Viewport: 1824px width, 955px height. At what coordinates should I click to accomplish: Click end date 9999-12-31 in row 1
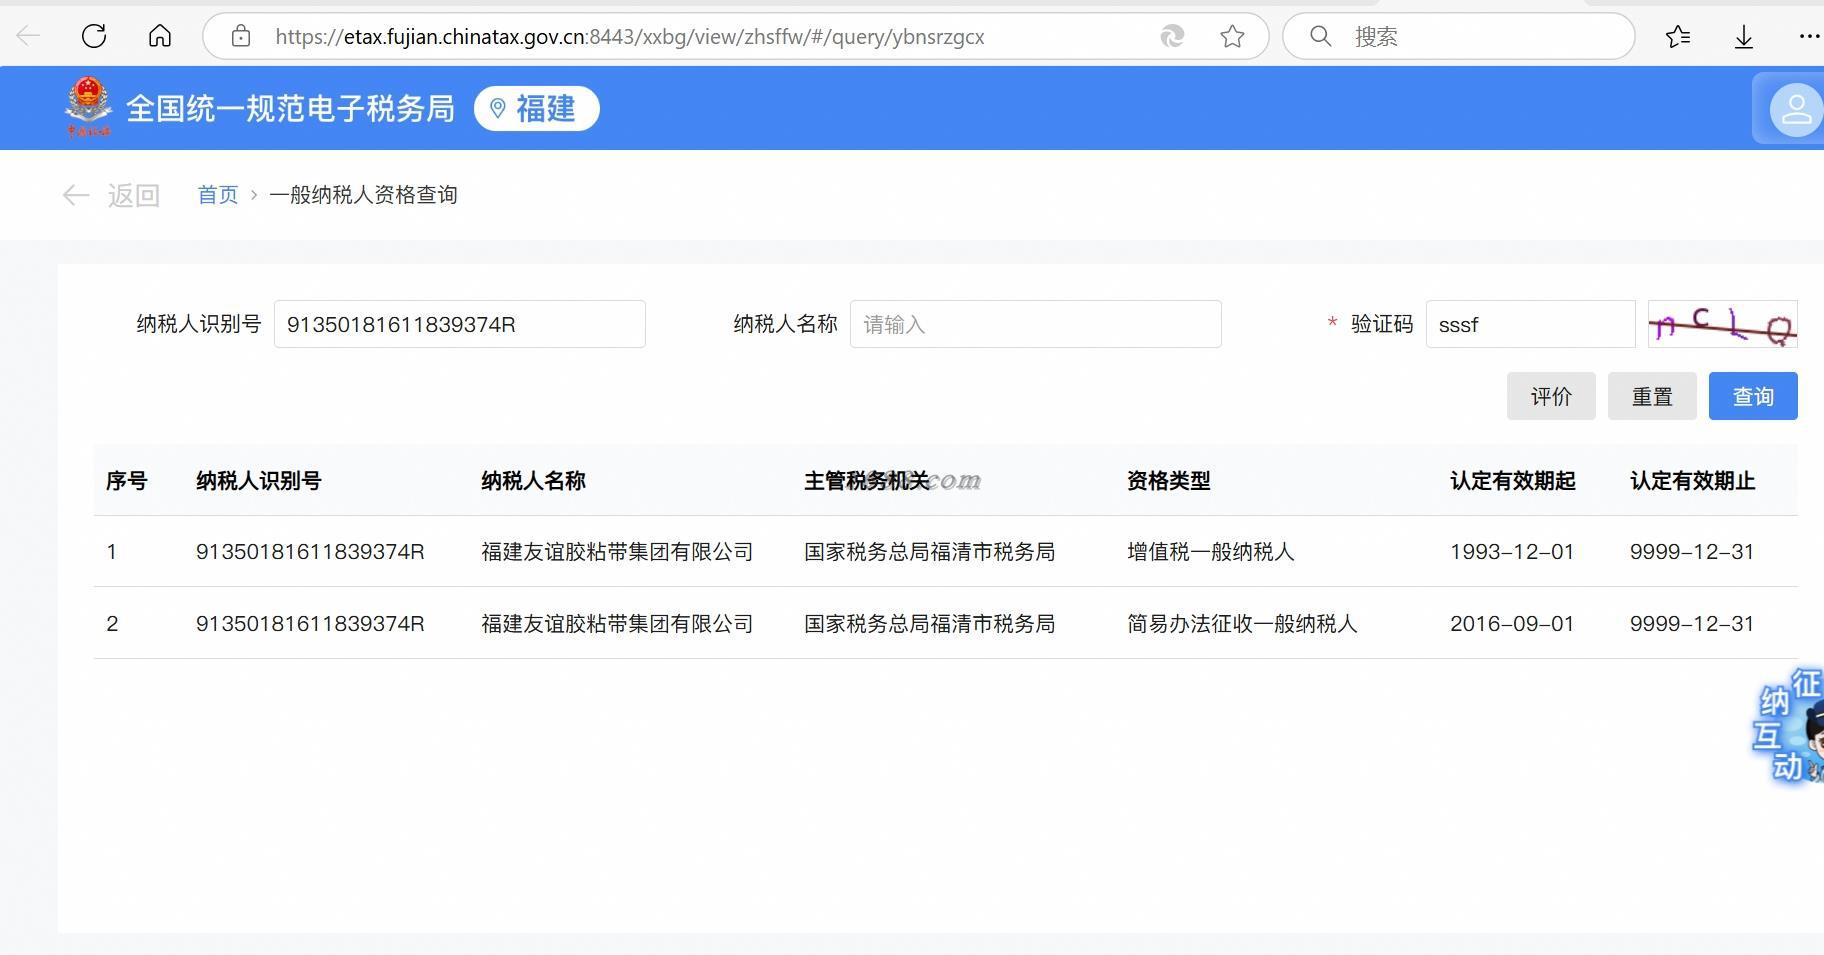coord(1692,552)
